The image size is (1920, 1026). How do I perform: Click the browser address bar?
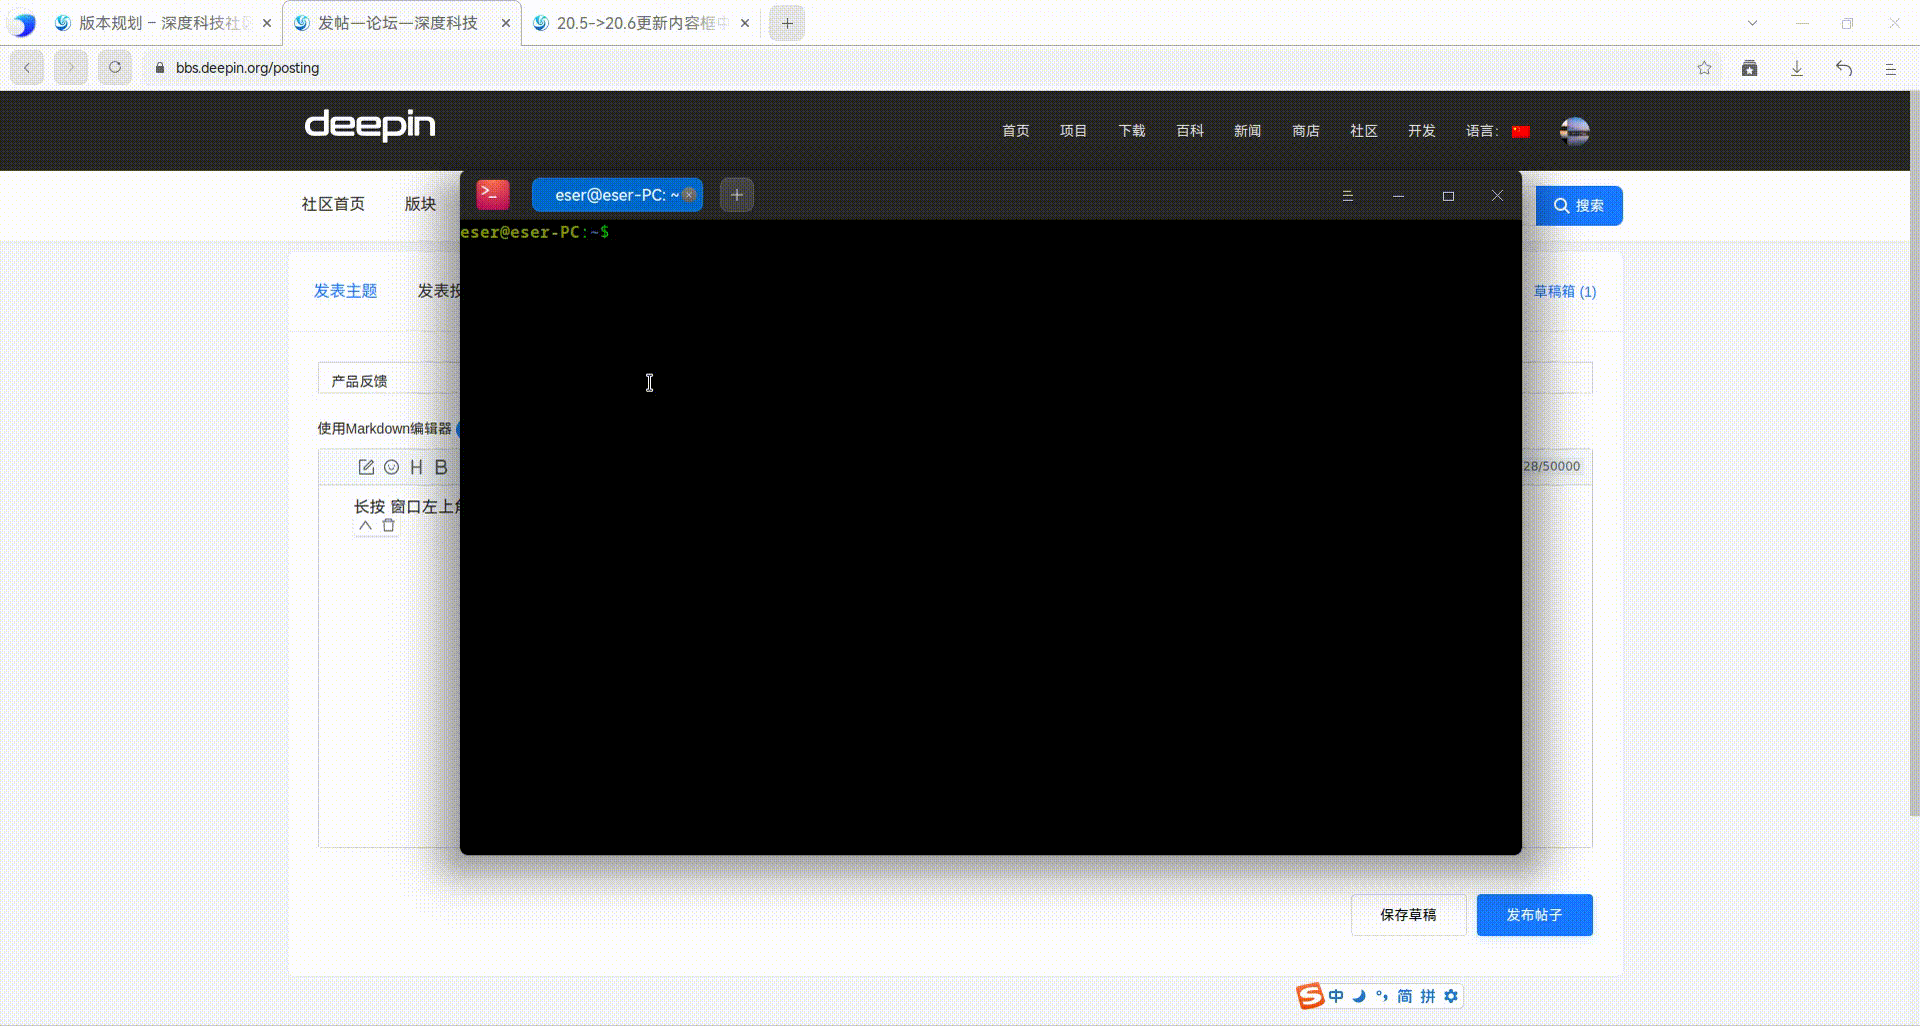(x=400, y=68)
